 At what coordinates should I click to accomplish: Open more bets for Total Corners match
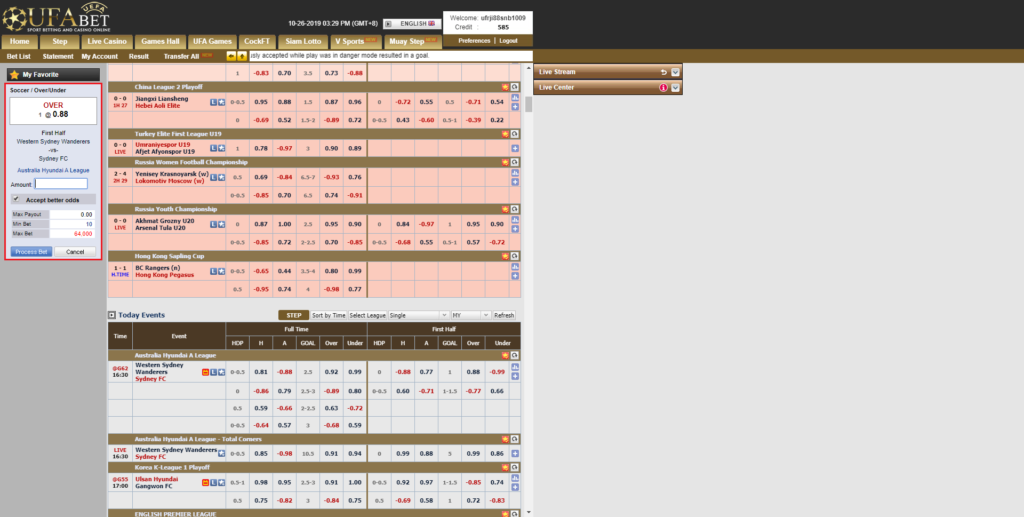(515, 454)
